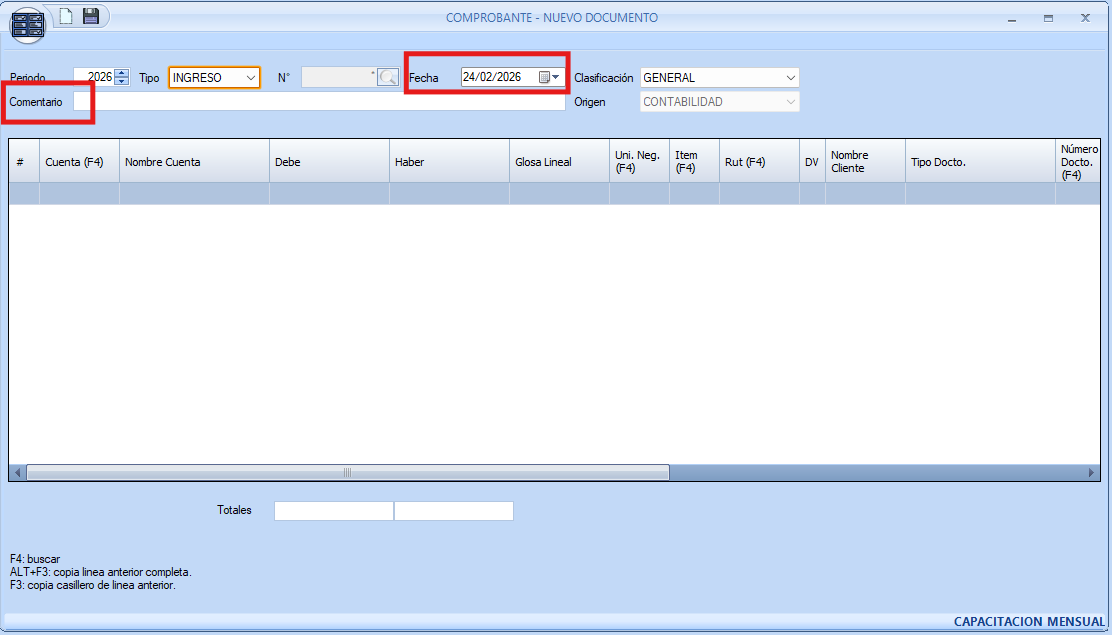Click the Tipo Docto. column header
The height and width of the screenshot is (635, 1112).
pyautogui.click(x=979, y=162)
